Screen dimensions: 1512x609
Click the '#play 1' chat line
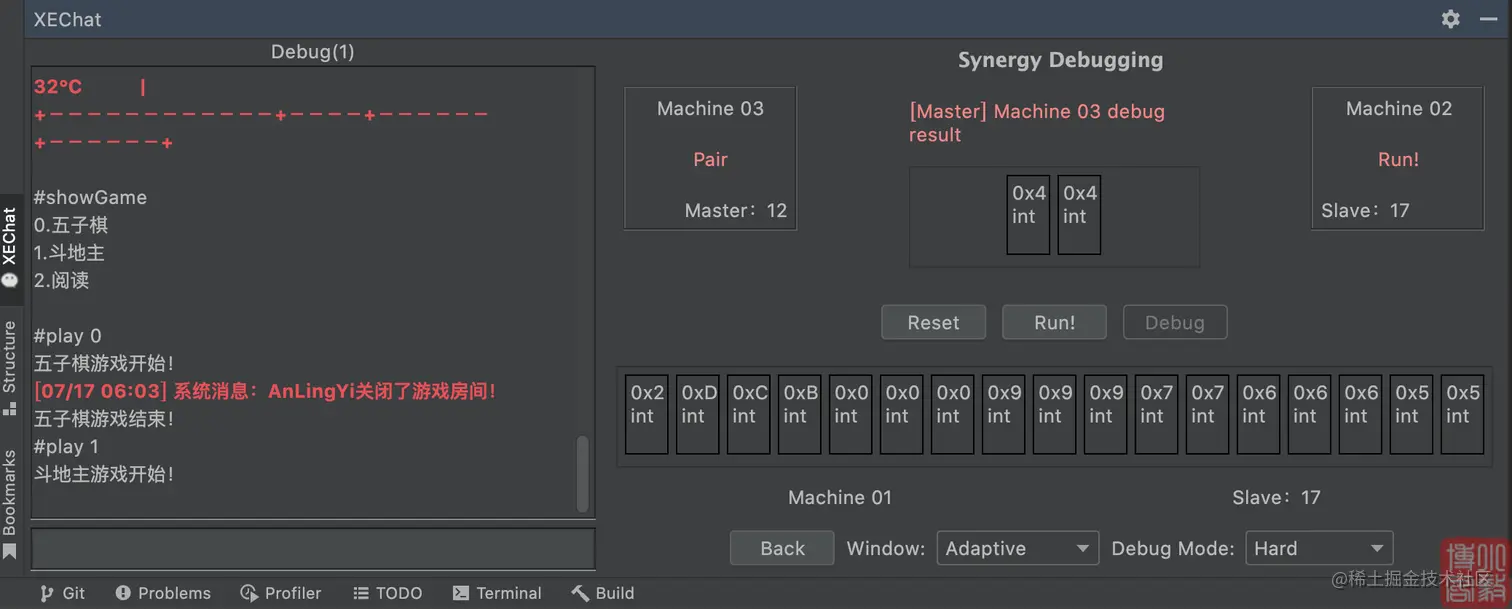[66, 446]
